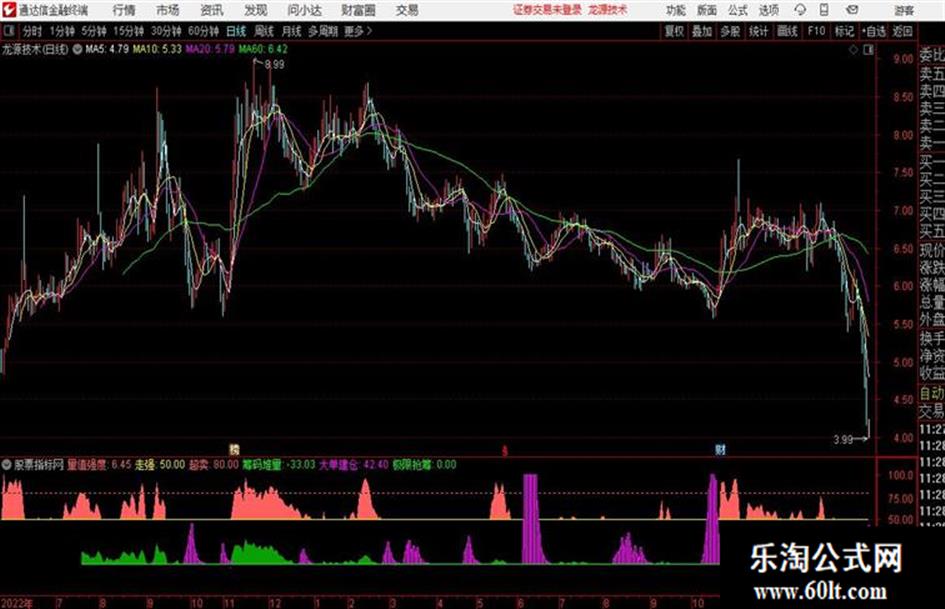
Task: Click the 画线 drawing toolbar button
Action: pos(787,31)
